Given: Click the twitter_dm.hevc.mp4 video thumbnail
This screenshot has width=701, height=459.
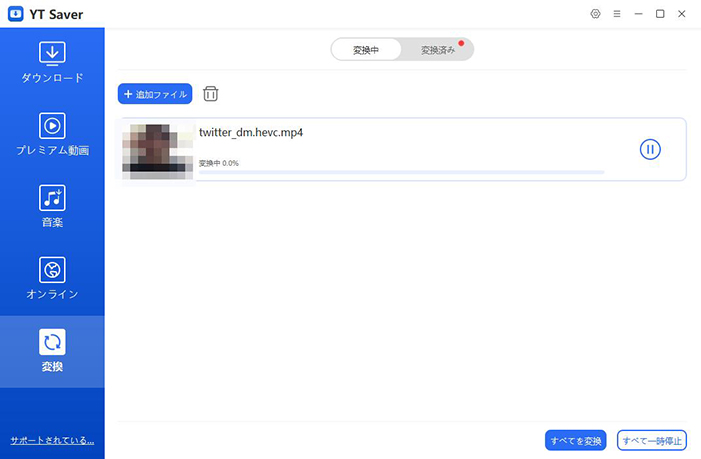Looking at the screenshot, I should point(158,152).
